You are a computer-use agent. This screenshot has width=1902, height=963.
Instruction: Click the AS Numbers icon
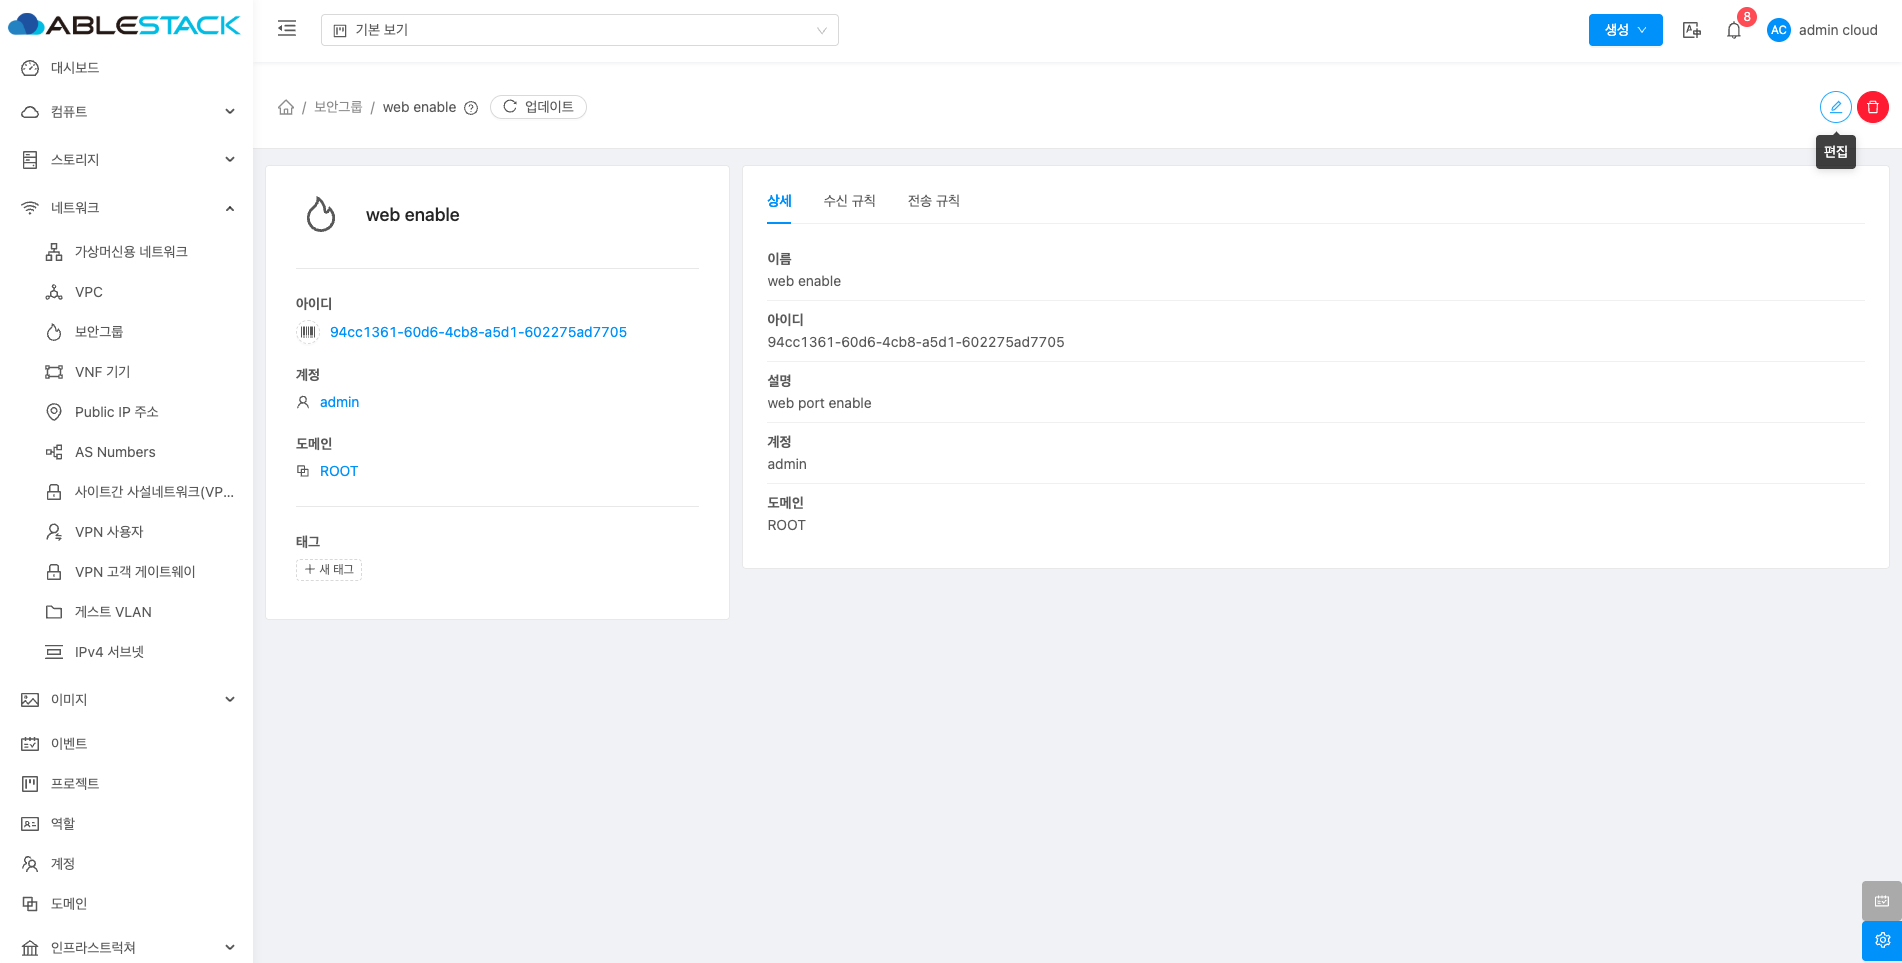tap(54, 452)
